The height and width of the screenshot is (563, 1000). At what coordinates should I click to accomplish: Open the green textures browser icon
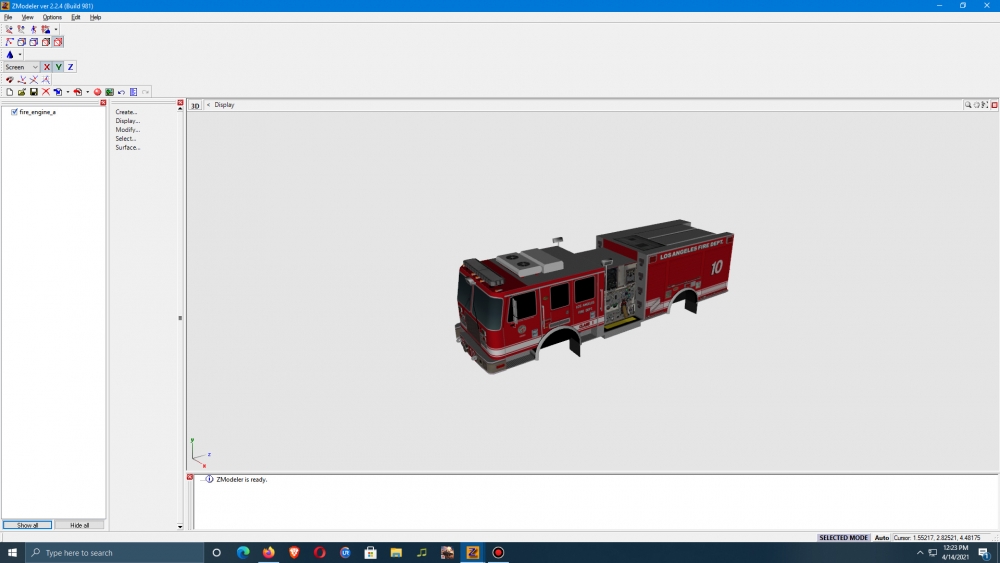[x=110, y=92]
